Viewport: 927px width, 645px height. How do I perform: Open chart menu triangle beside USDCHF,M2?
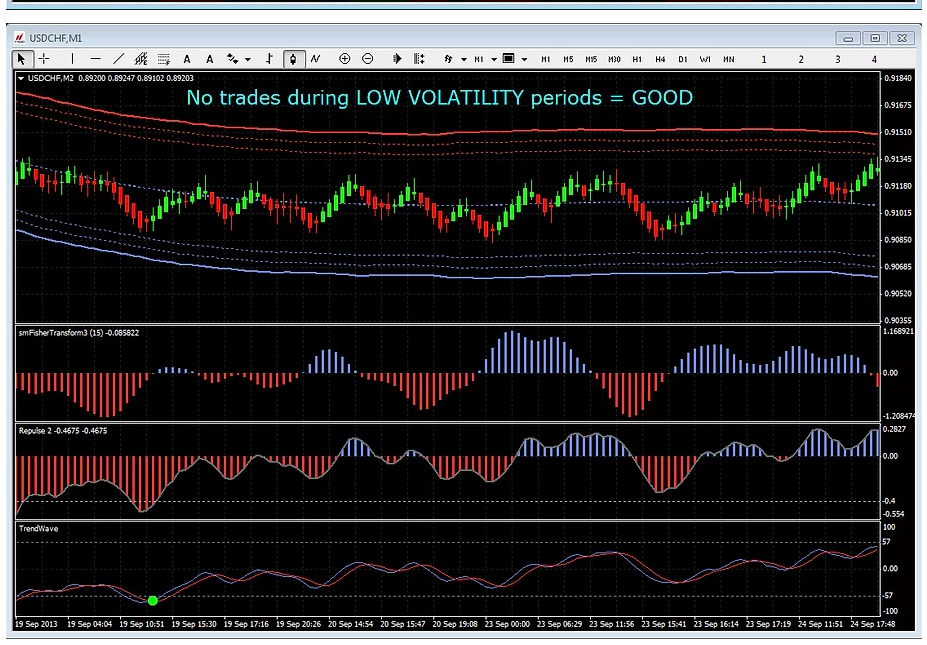point(21,78)
